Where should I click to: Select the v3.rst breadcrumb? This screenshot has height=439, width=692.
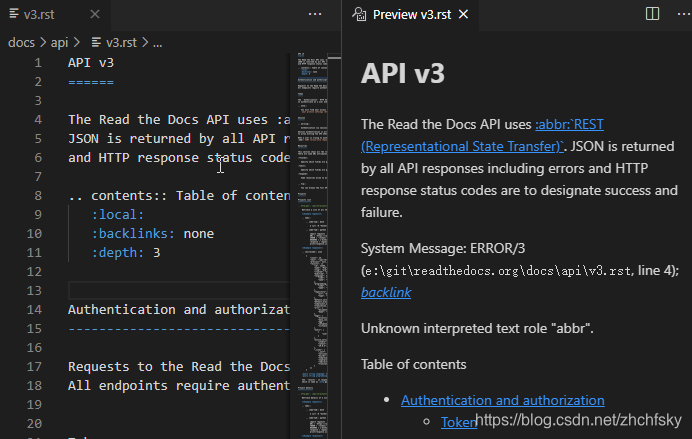(x=121, y=42)
